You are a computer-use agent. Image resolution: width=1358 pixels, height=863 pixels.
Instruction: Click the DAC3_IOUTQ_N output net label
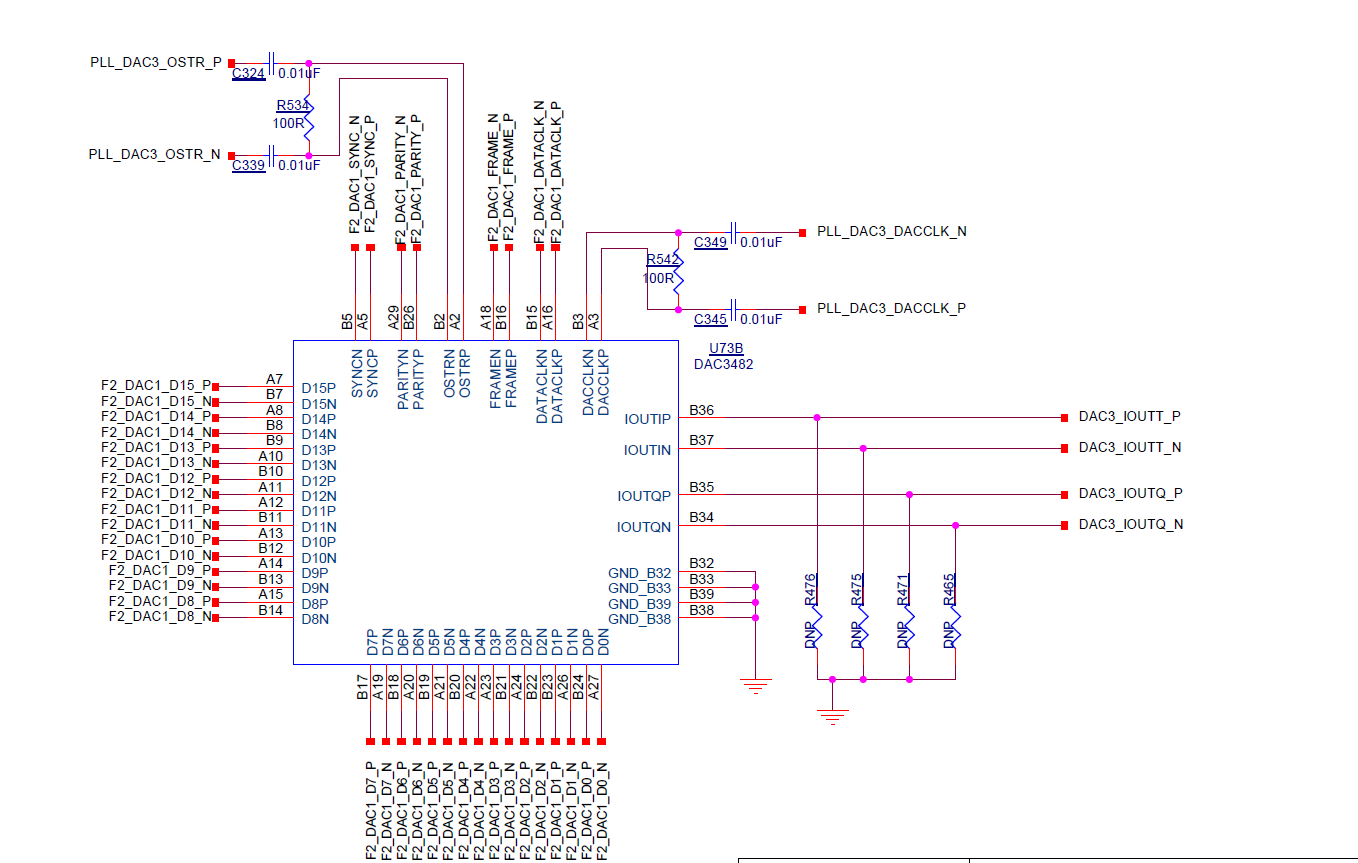(x=1131, y=524)
